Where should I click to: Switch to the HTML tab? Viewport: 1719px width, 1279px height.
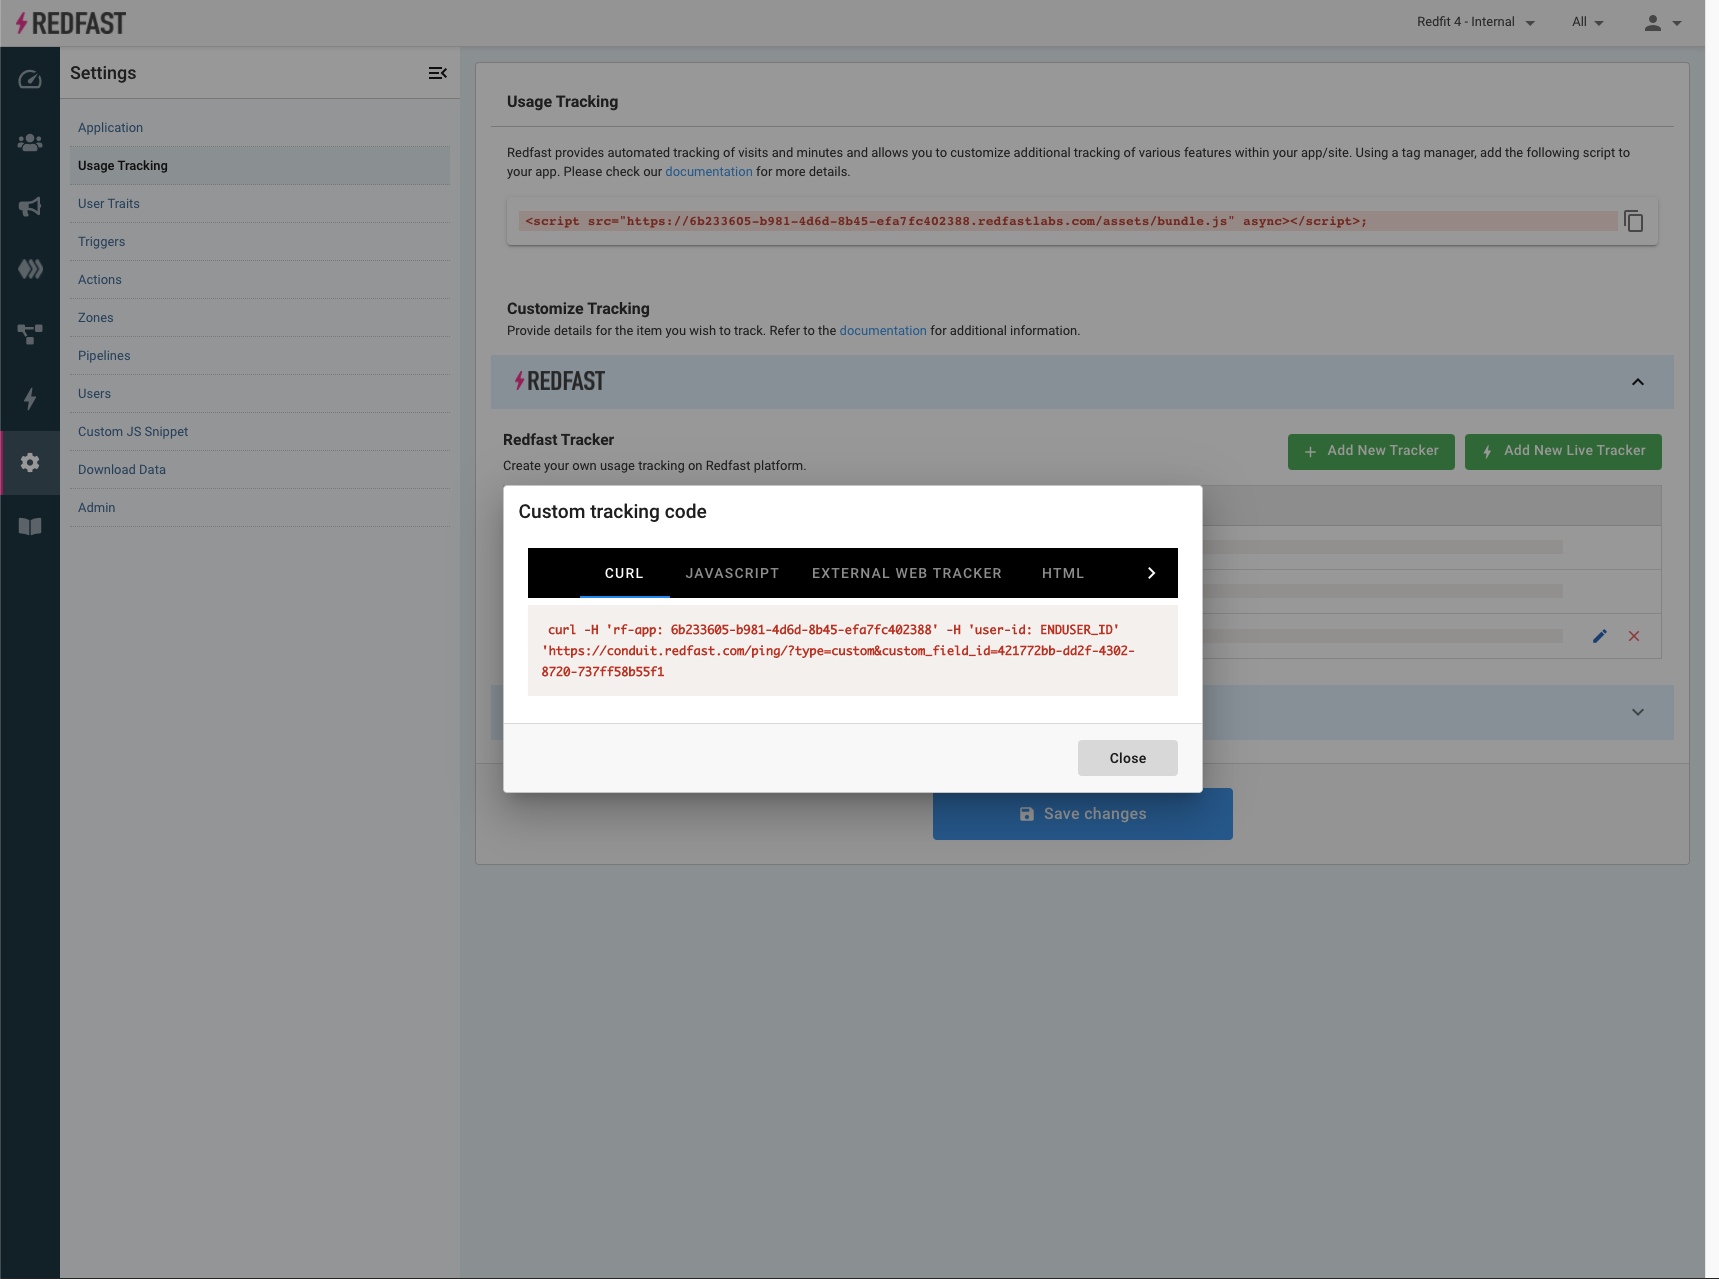(1063, 573)
